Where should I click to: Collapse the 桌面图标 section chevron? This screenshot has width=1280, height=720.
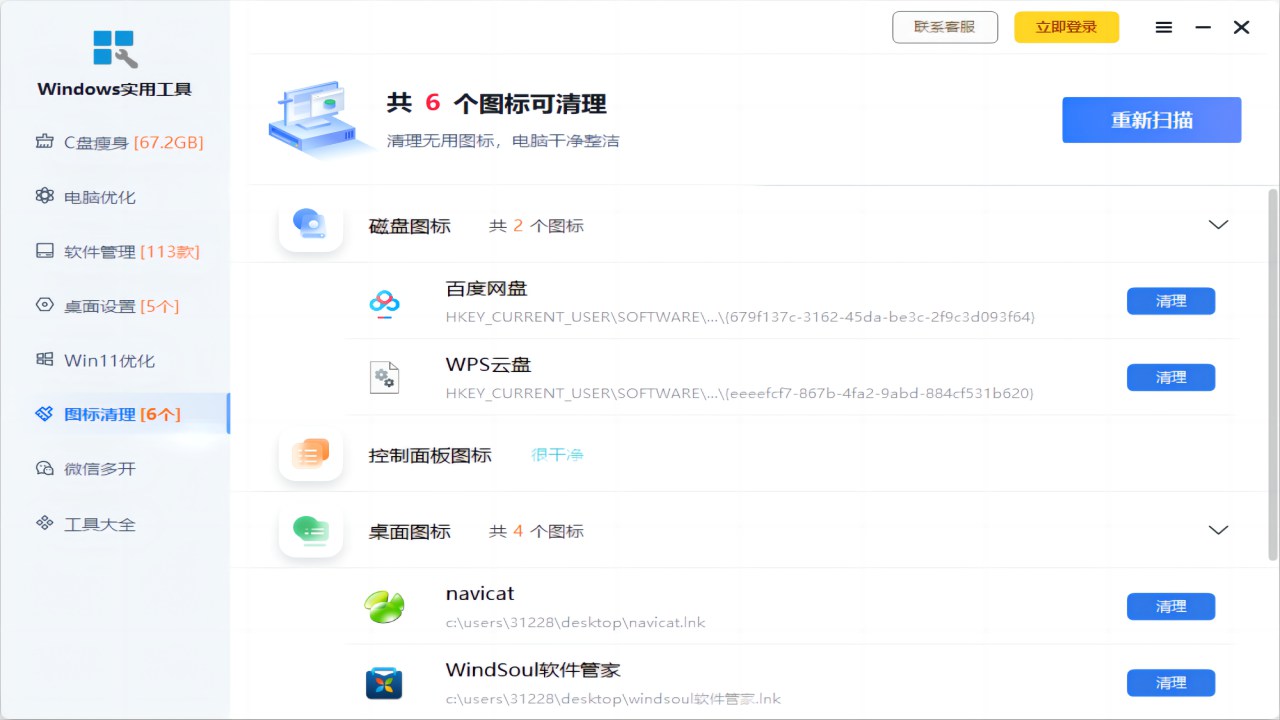1218,530
